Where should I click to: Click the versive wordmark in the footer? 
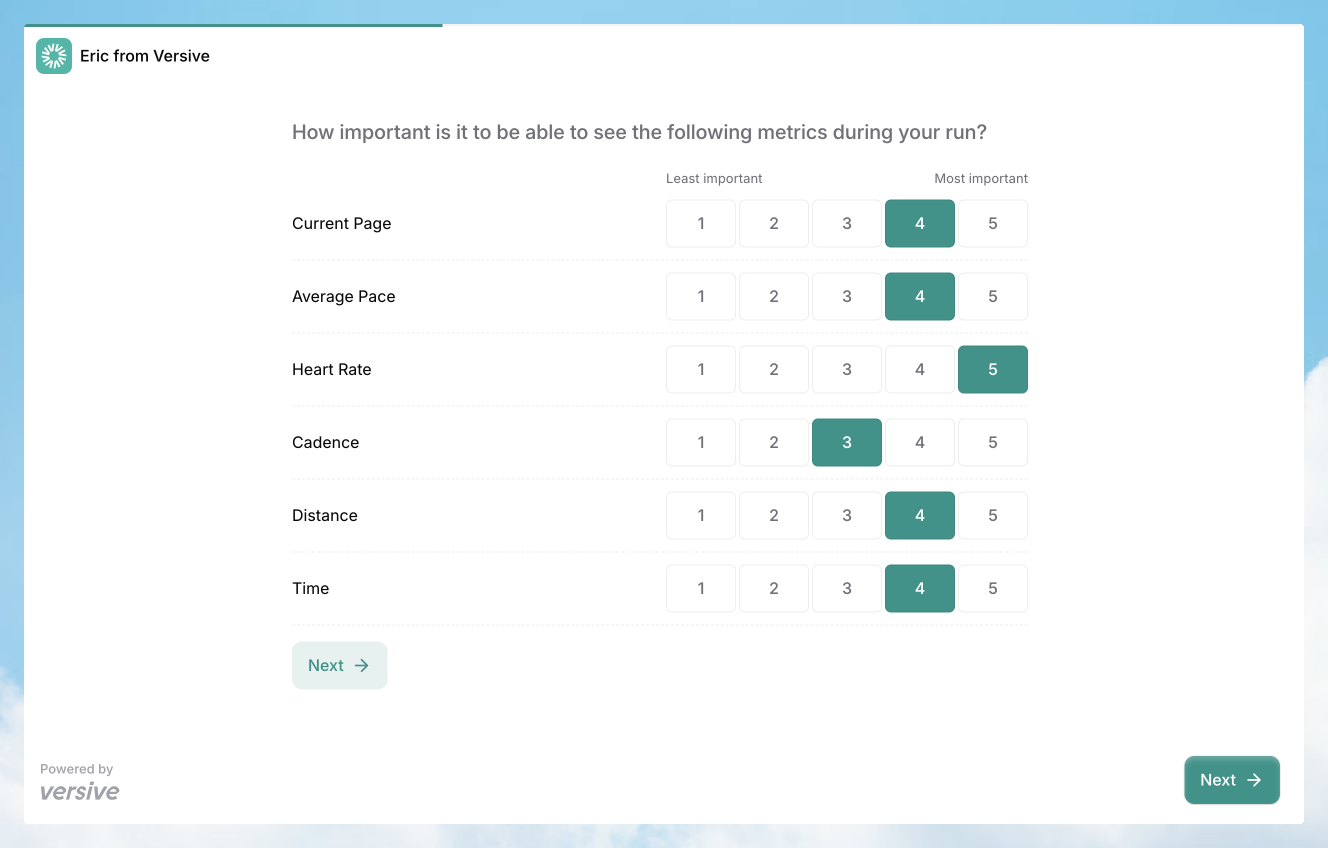(x=79, y=791)
